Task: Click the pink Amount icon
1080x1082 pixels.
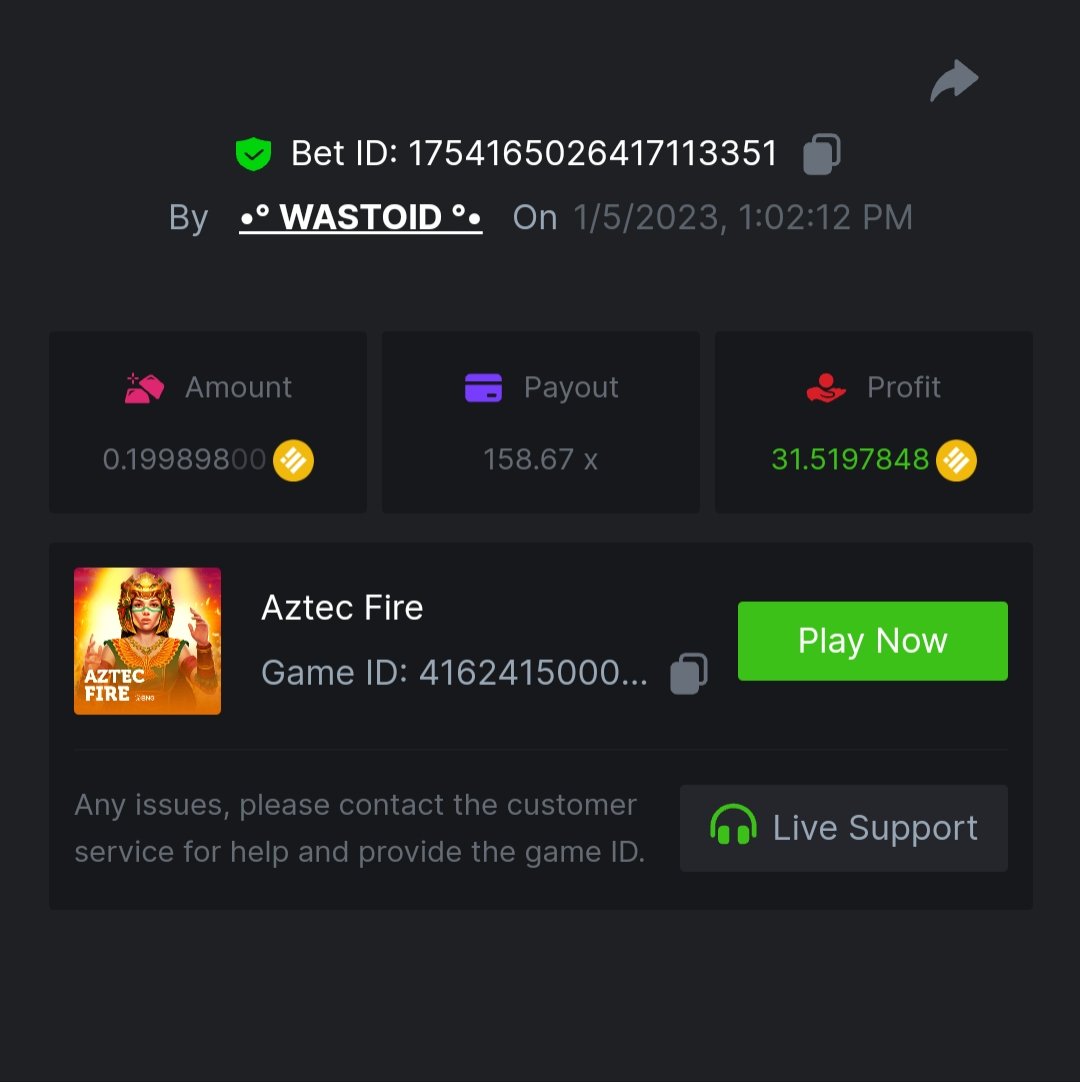Action: [144, 388]
